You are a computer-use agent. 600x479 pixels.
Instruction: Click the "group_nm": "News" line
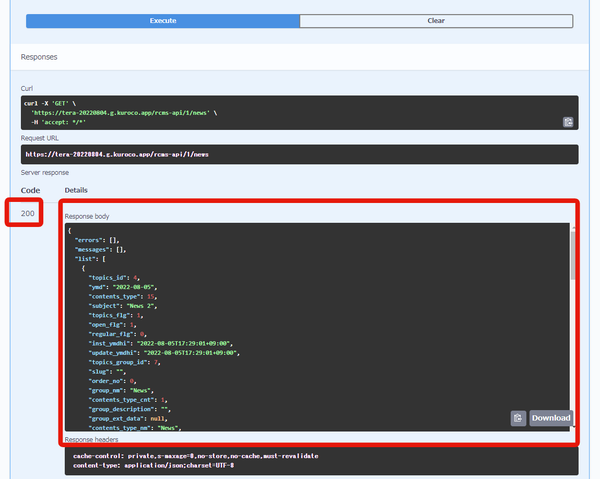[x=121, y=391]
